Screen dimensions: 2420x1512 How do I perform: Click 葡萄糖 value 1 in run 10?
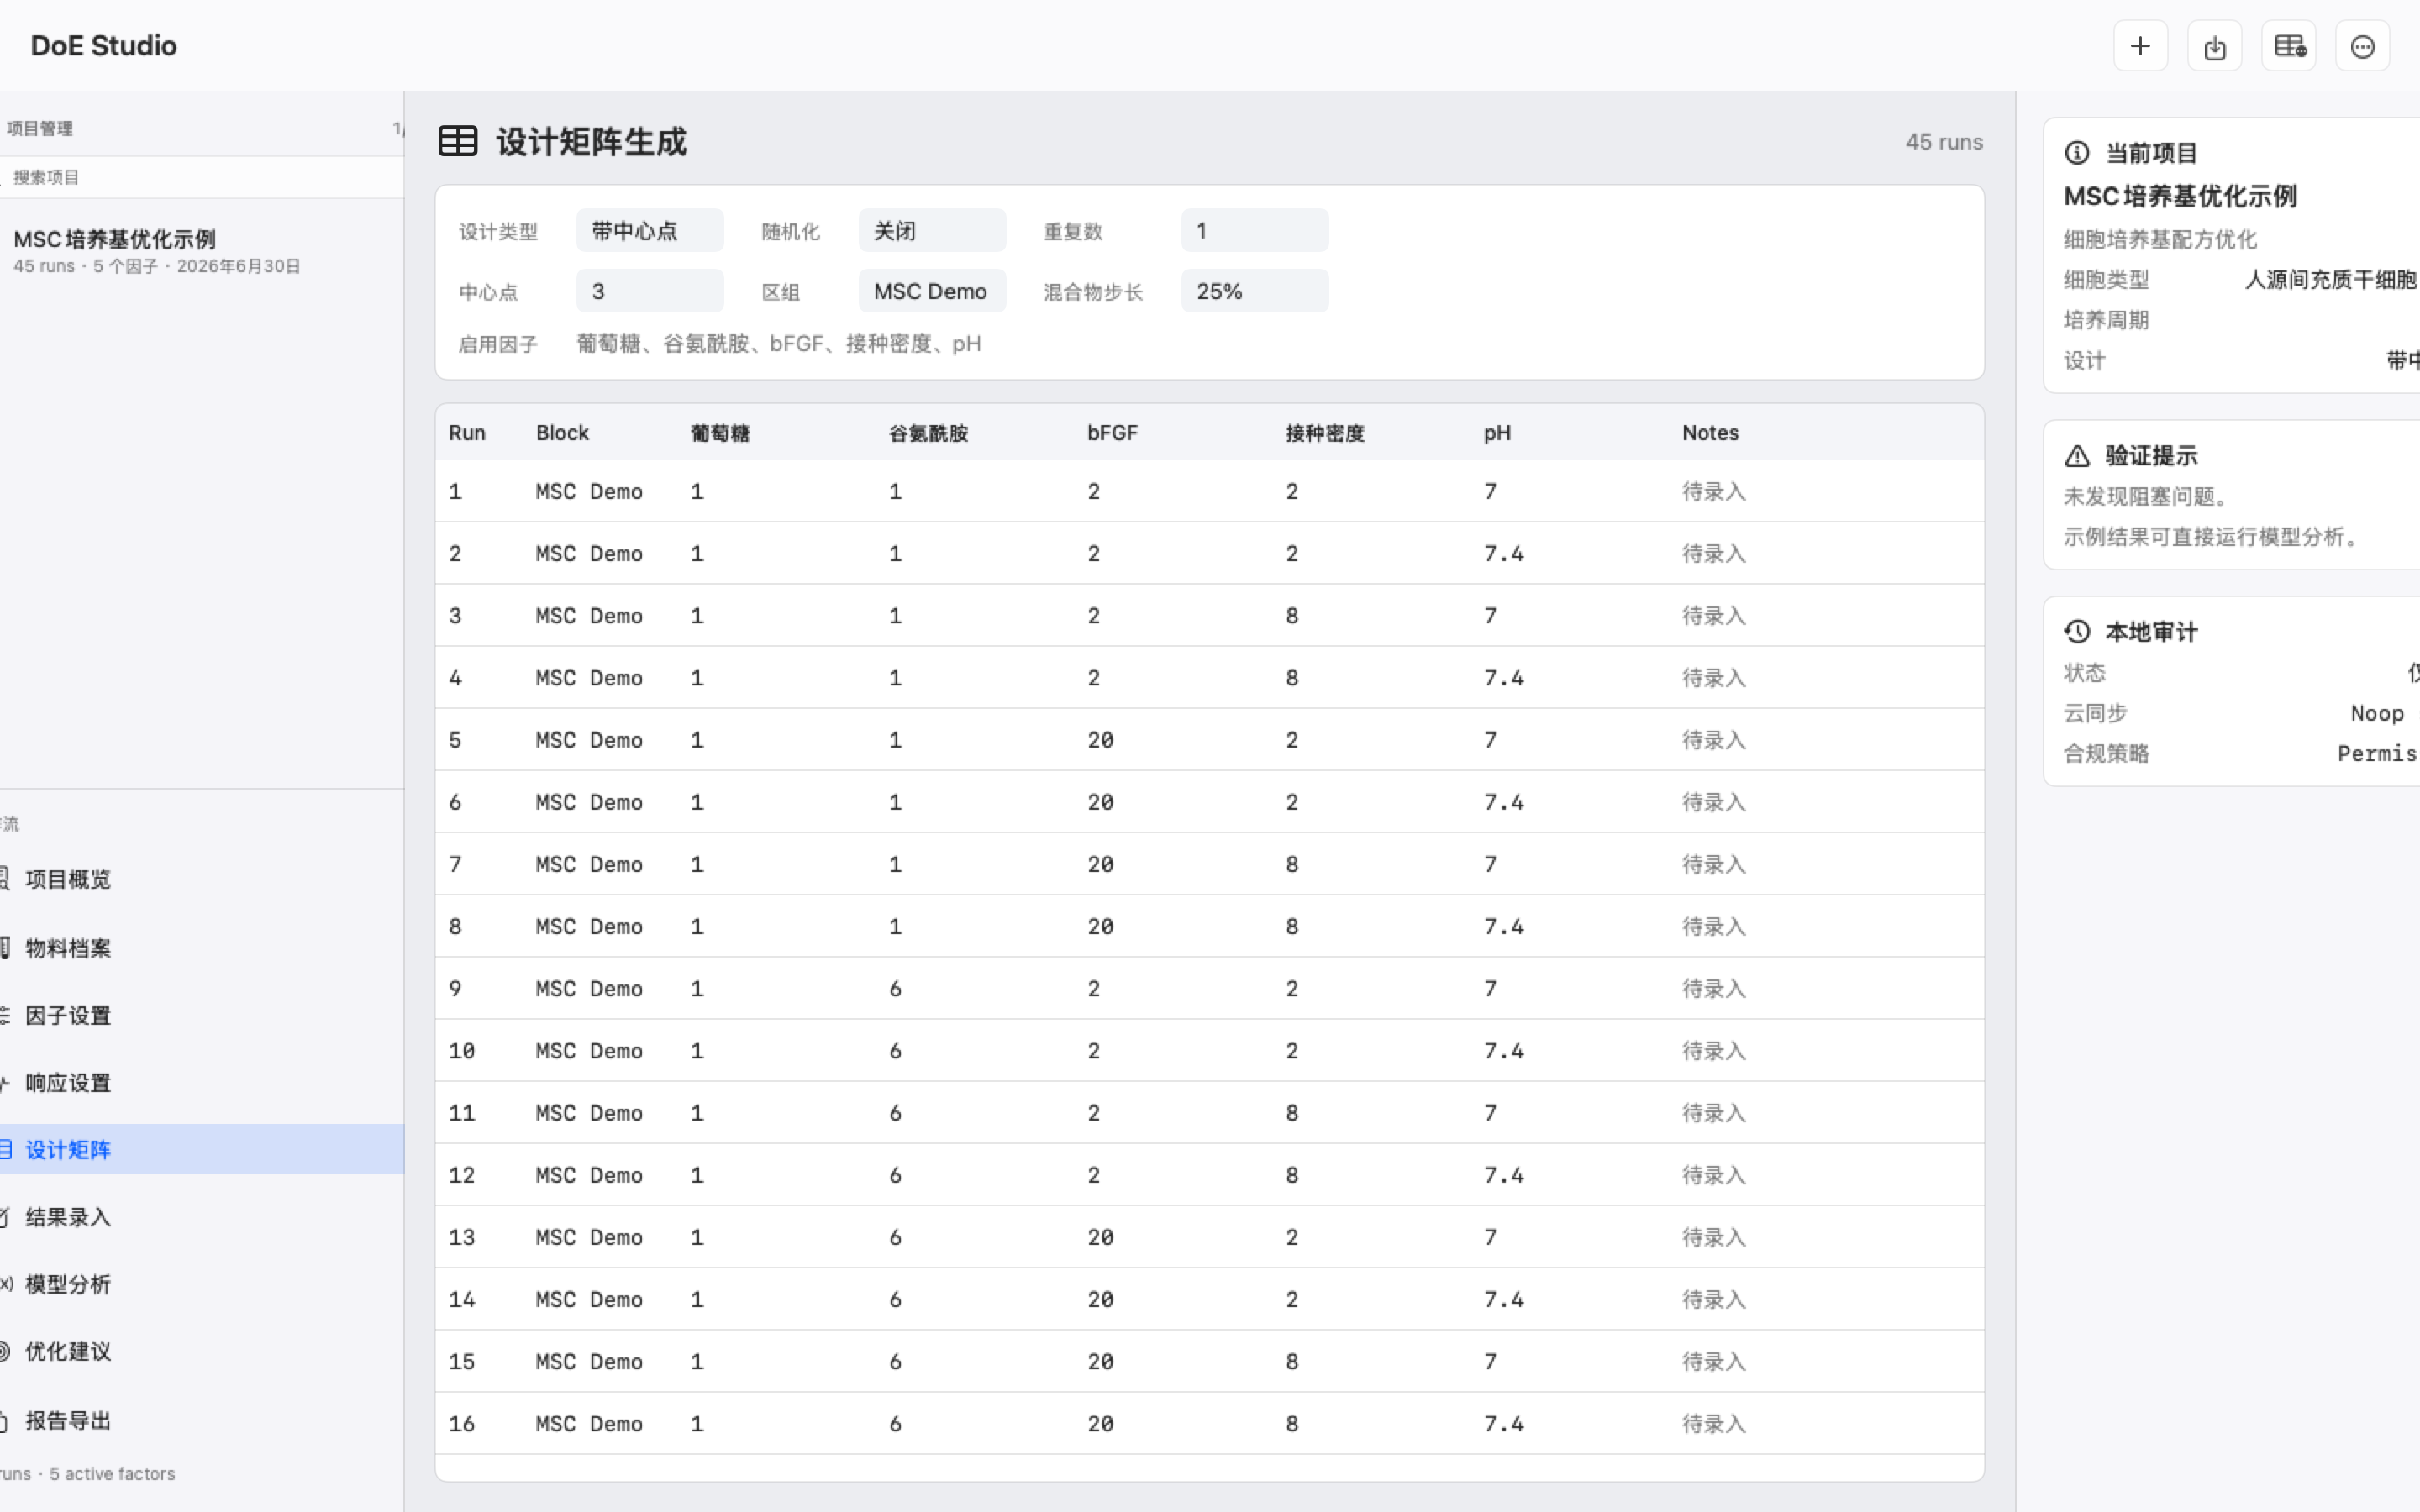pos(697,1050)
